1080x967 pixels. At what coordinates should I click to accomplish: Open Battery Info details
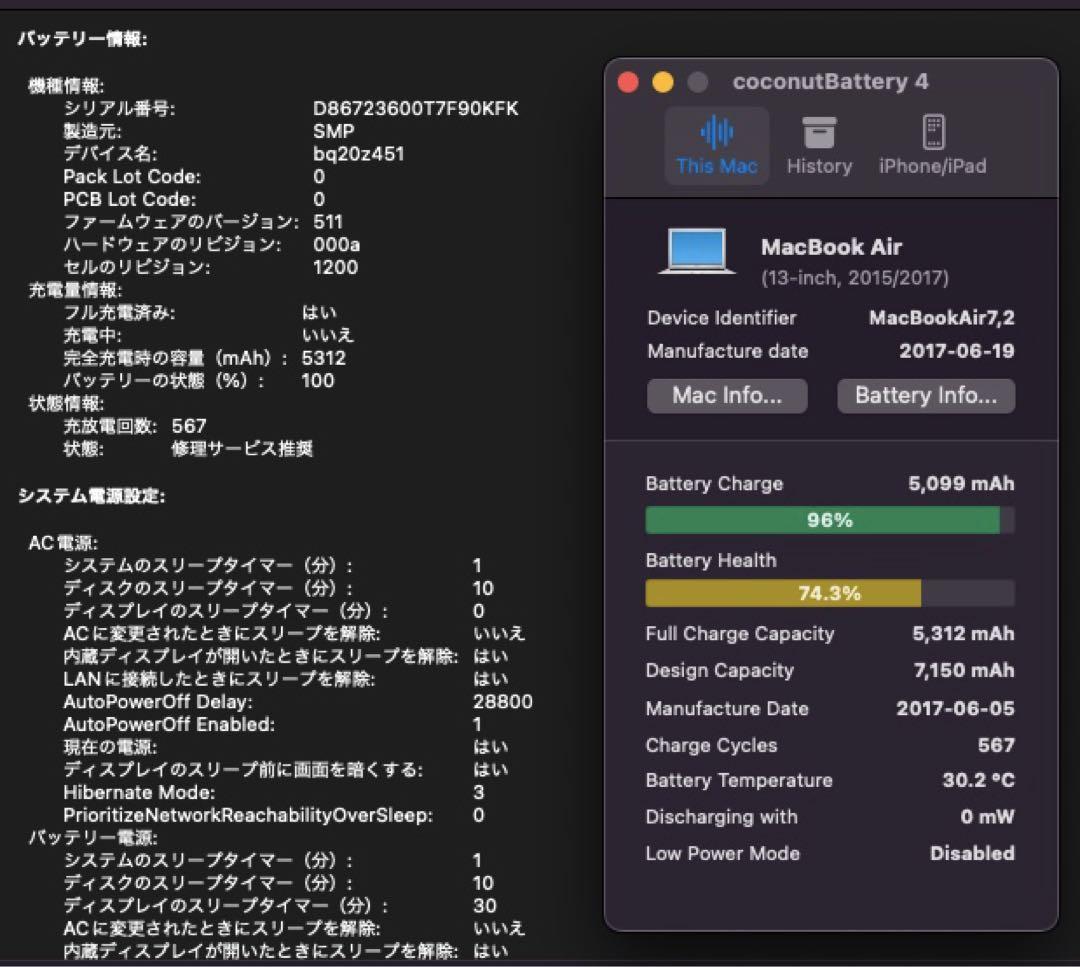[925, 396]
